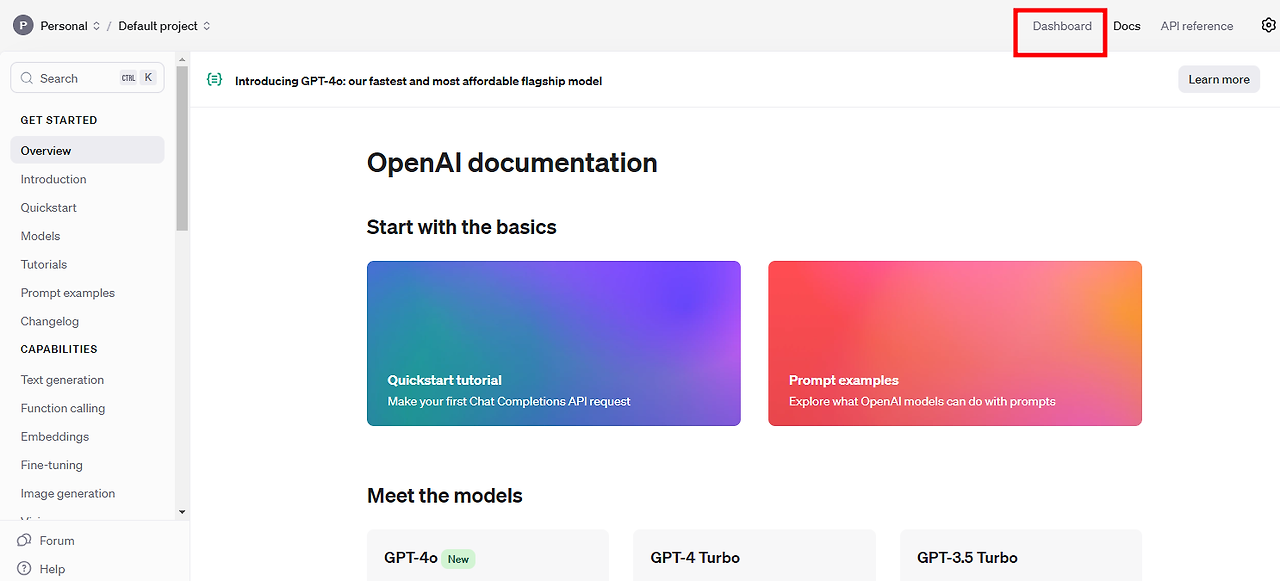
Task: Click the search magnifier icon
Action: (28, 78)
